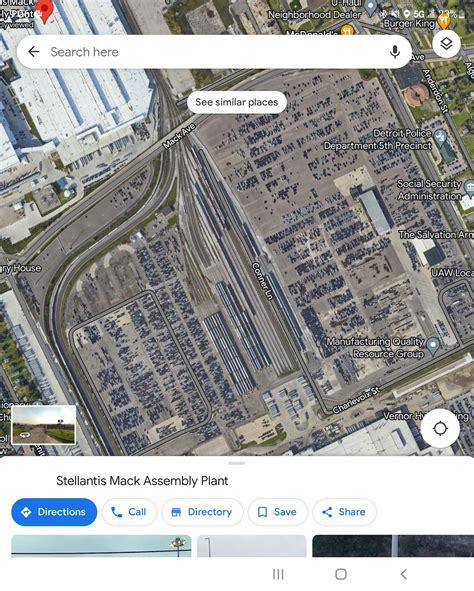Tap Android recent apps navigation button
This screenshot has width=474, height=591.
[x=278, y=574]
